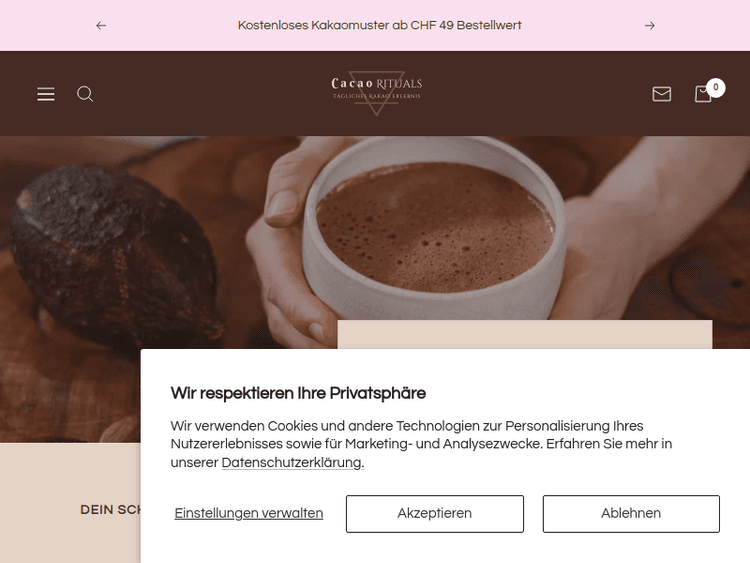Open the search magnifier icon
Image resolution: width=750 pixels, height=563 pixels.
(85, 94)
